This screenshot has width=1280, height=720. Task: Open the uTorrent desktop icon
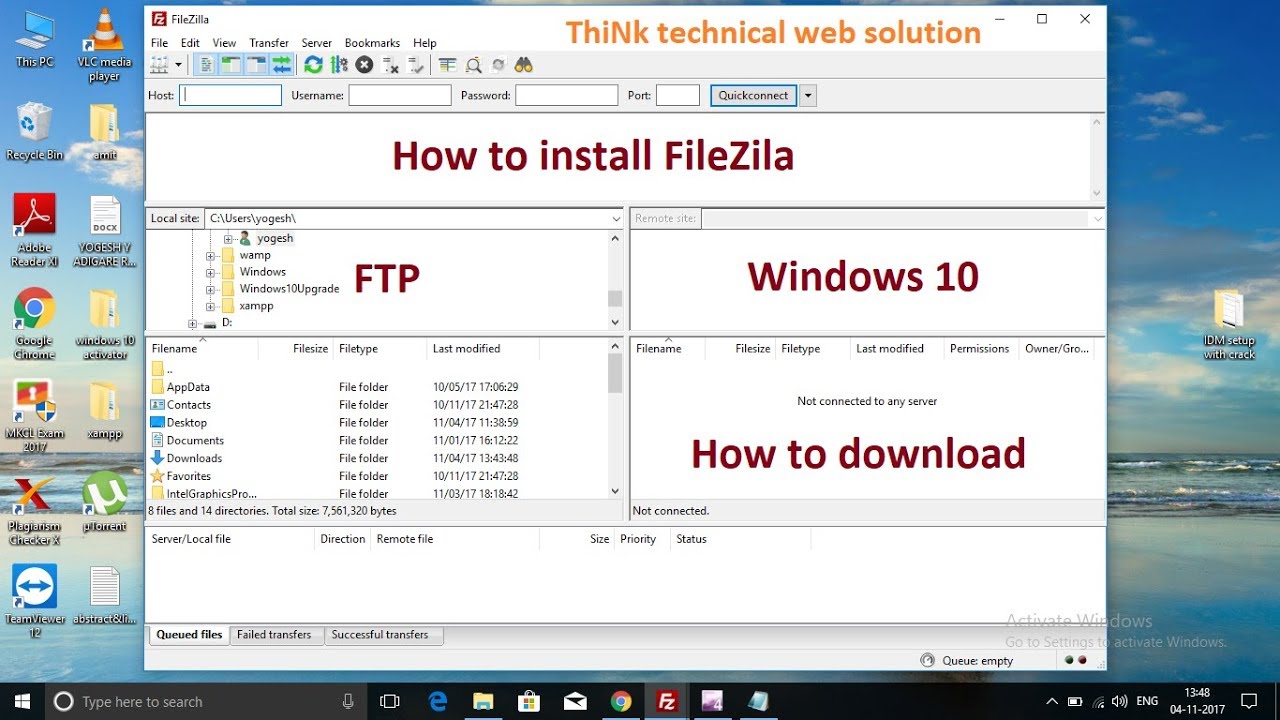[x=104, y=500]
